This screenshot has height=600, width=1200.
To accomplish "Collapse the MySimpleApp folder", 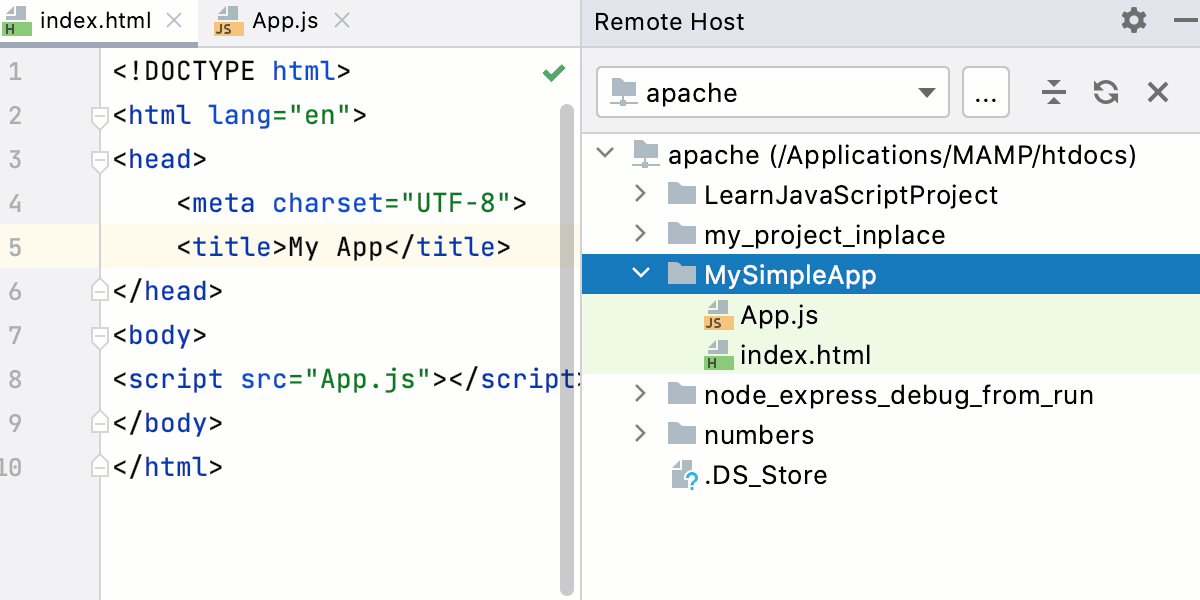I will click(640, 273).
